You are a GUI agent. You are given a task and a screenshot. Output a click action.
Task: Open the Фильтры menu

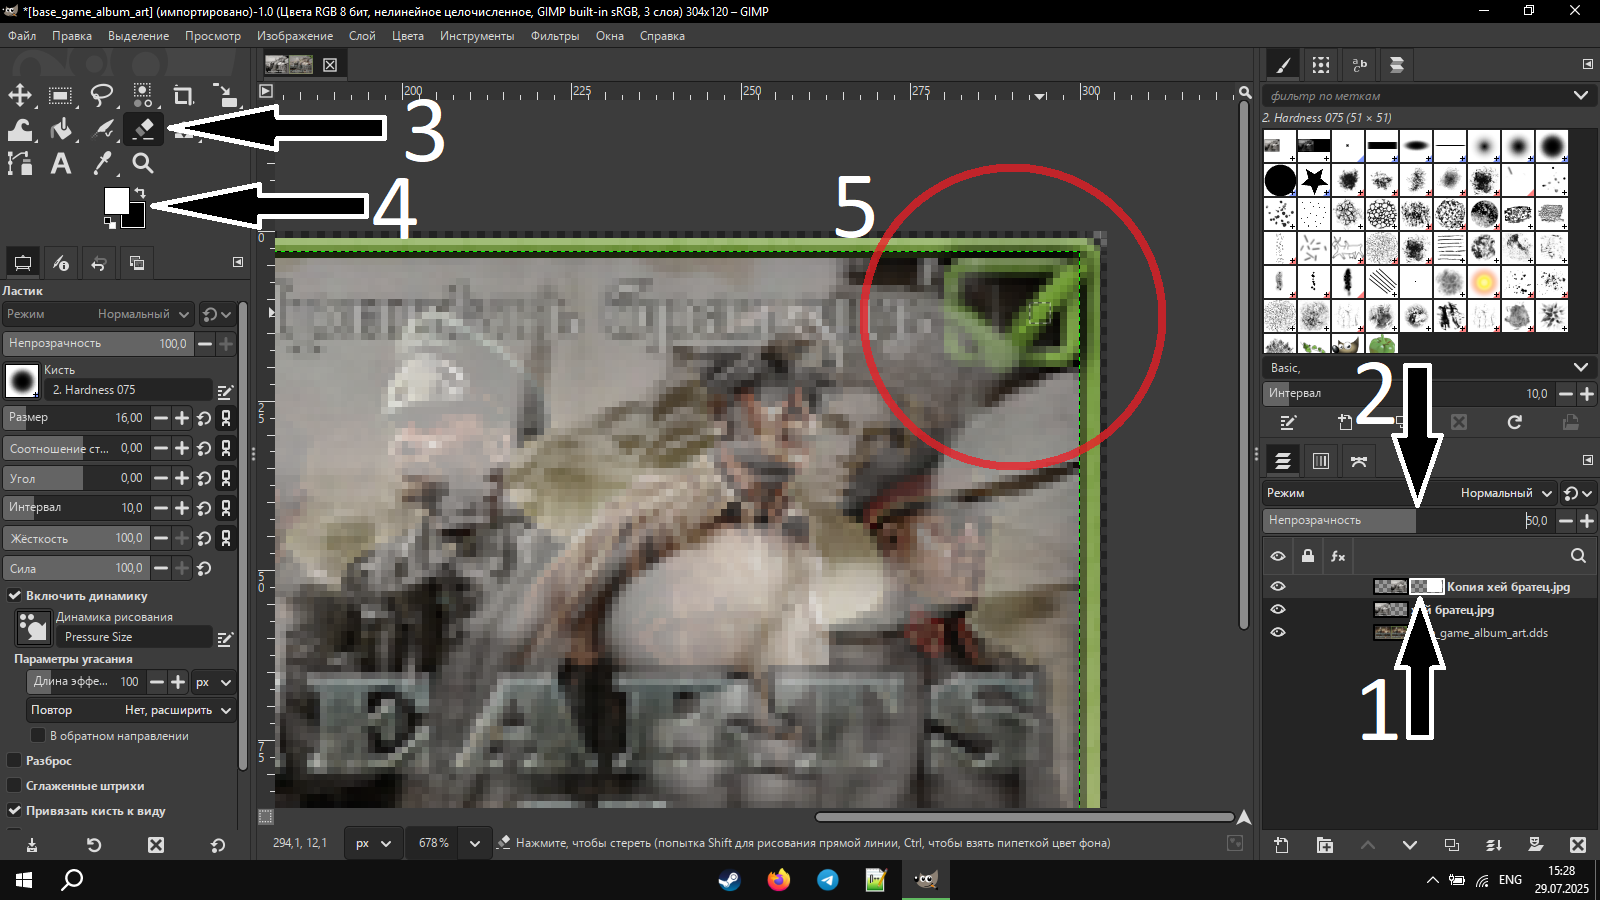(x=555, y=36)
